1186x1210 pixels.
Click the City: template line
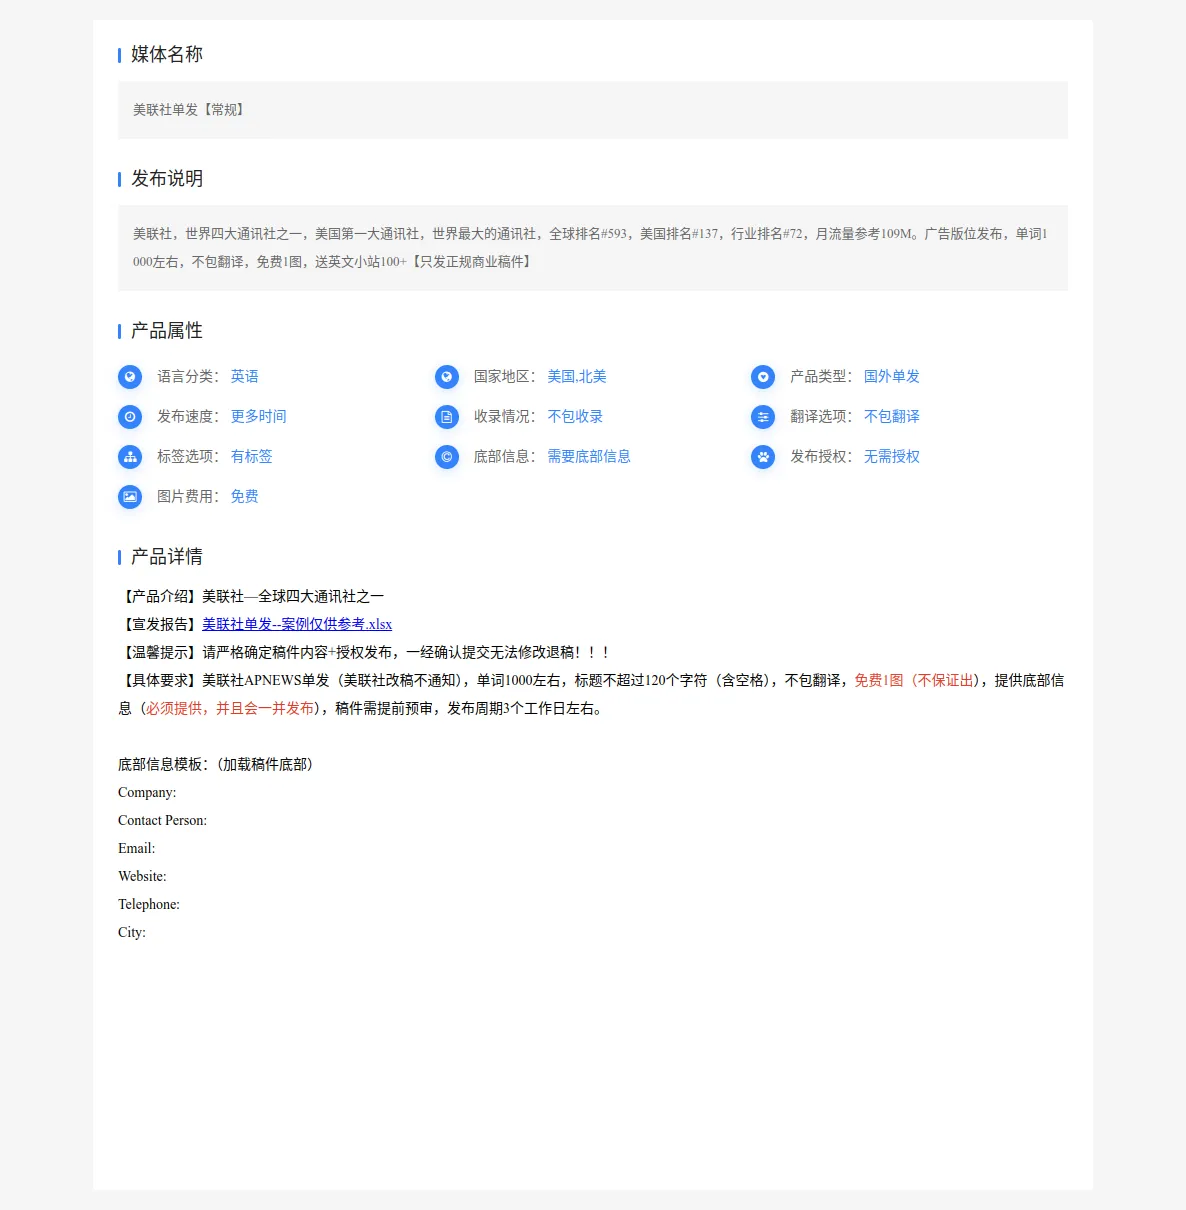[132, 932]
